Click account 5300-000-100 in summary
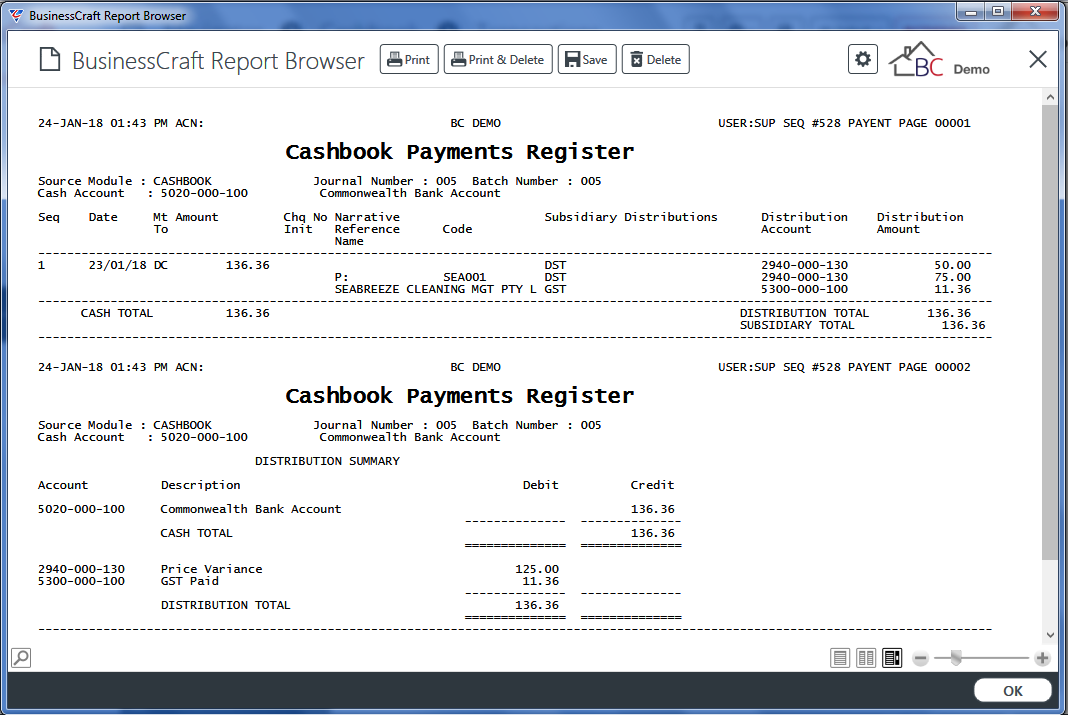Screen dimensions: 1068x715 coord(81,581)
